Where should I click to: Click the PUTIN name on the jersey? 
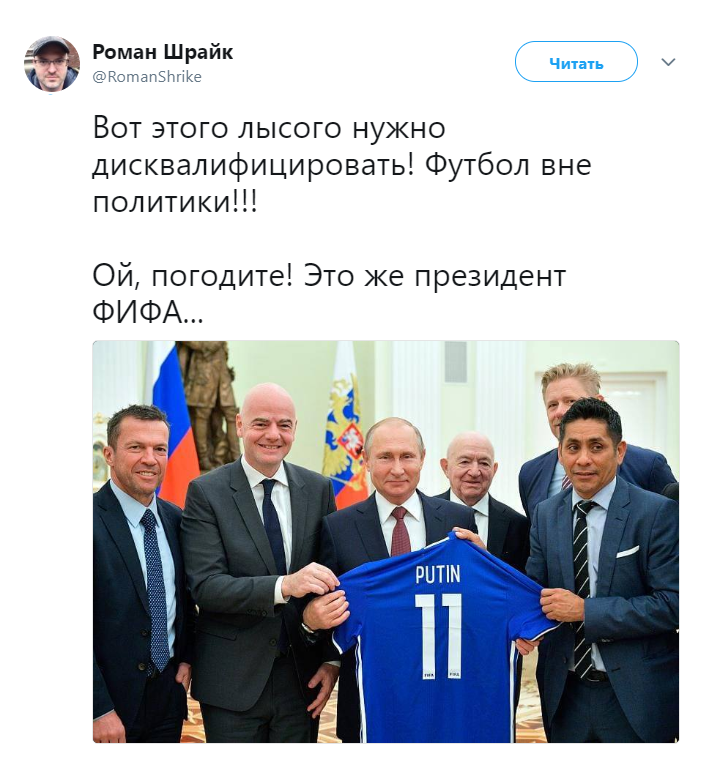pyautogui.click(x=438, y=574)
